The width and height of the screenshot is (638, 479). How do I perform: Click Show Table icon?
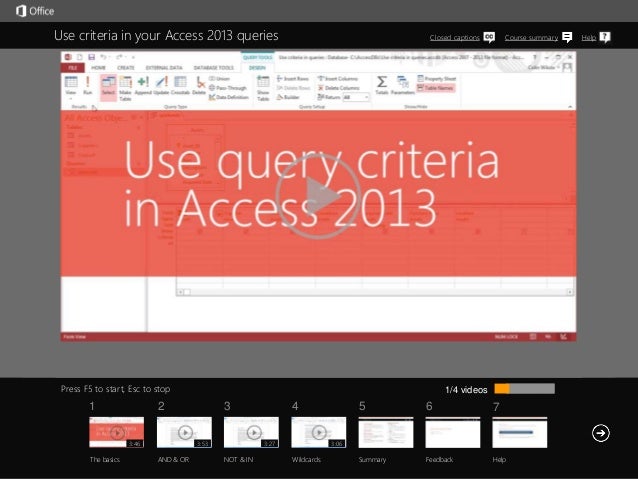[x=263, y=88]
